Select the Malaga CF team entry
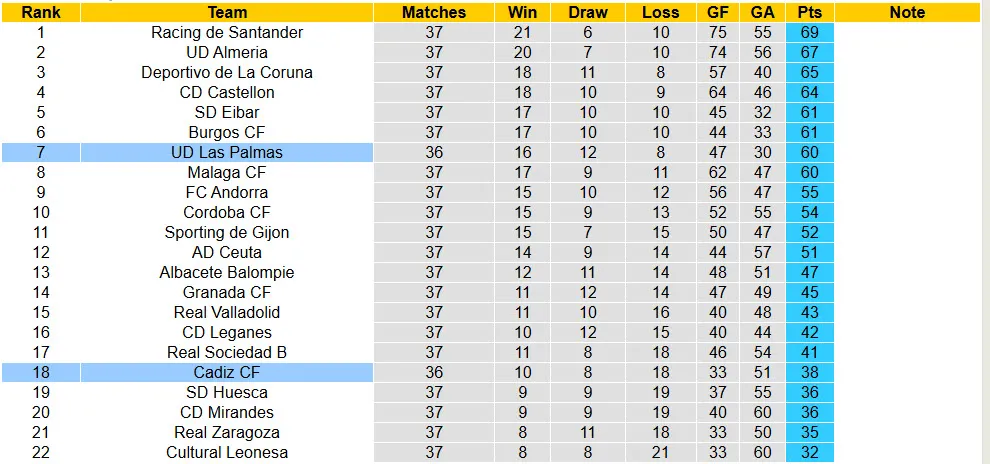This screenshot has width=990, height=464. pos(227,172)
